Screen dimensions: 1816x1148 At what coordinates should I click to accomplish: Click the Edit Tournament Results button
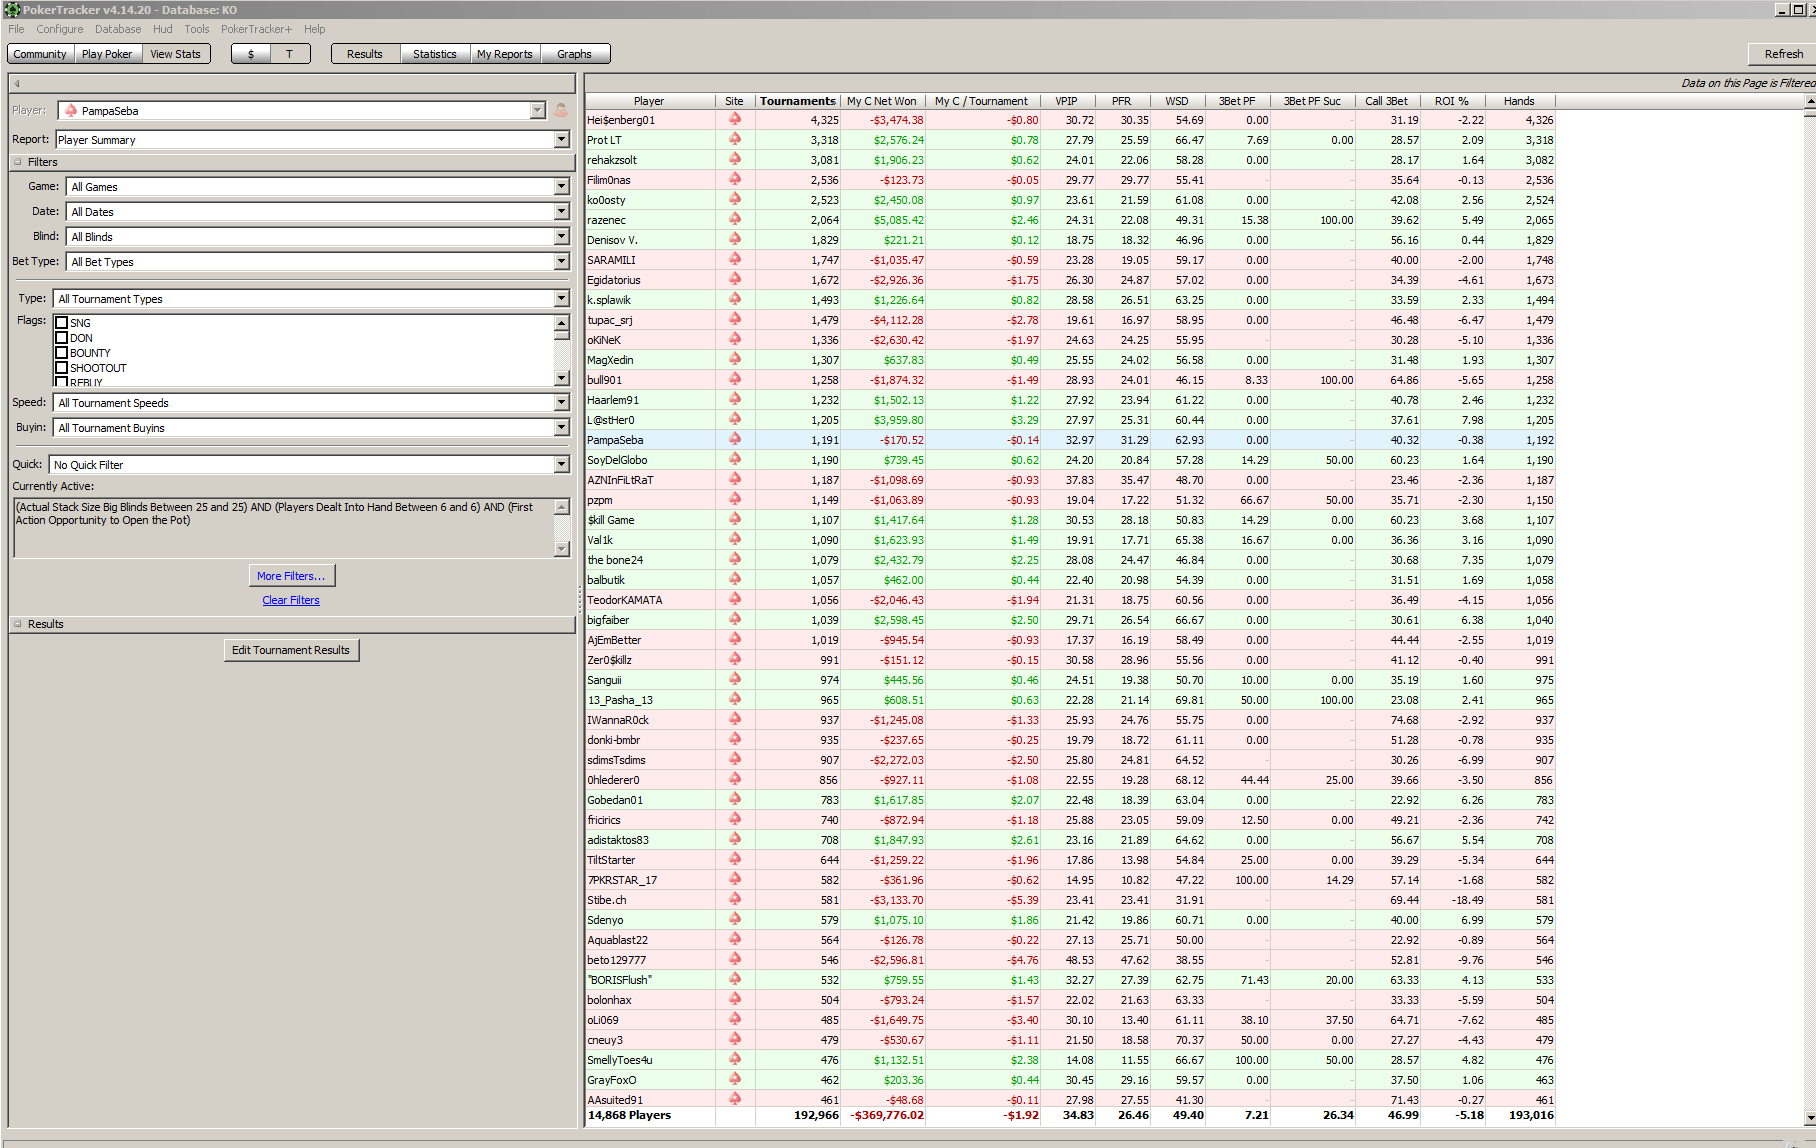[291, 650]
